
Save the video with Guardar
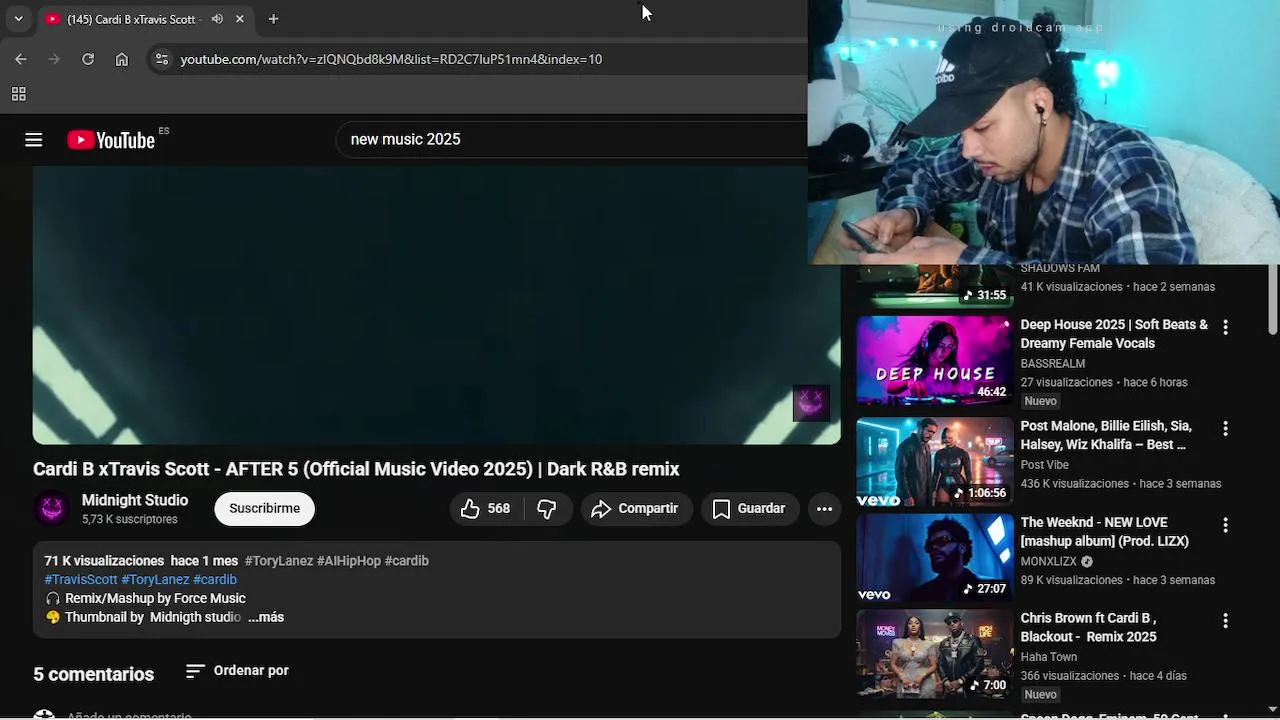tap(749, 509)
